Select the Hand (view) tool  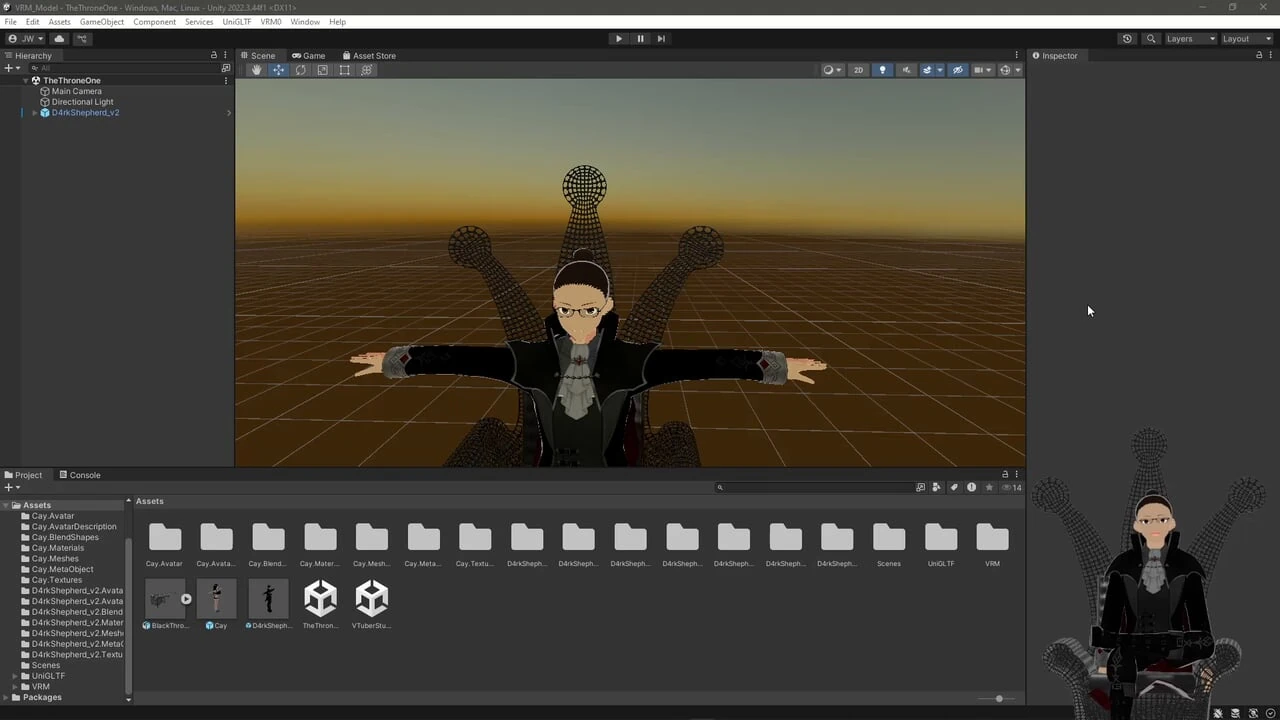pos(256,70)
